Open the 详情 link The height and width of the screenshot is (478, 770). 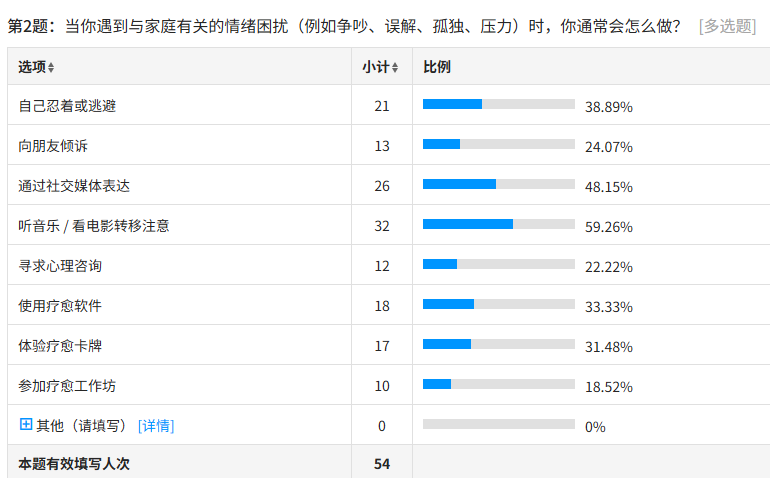pos(156,426)
